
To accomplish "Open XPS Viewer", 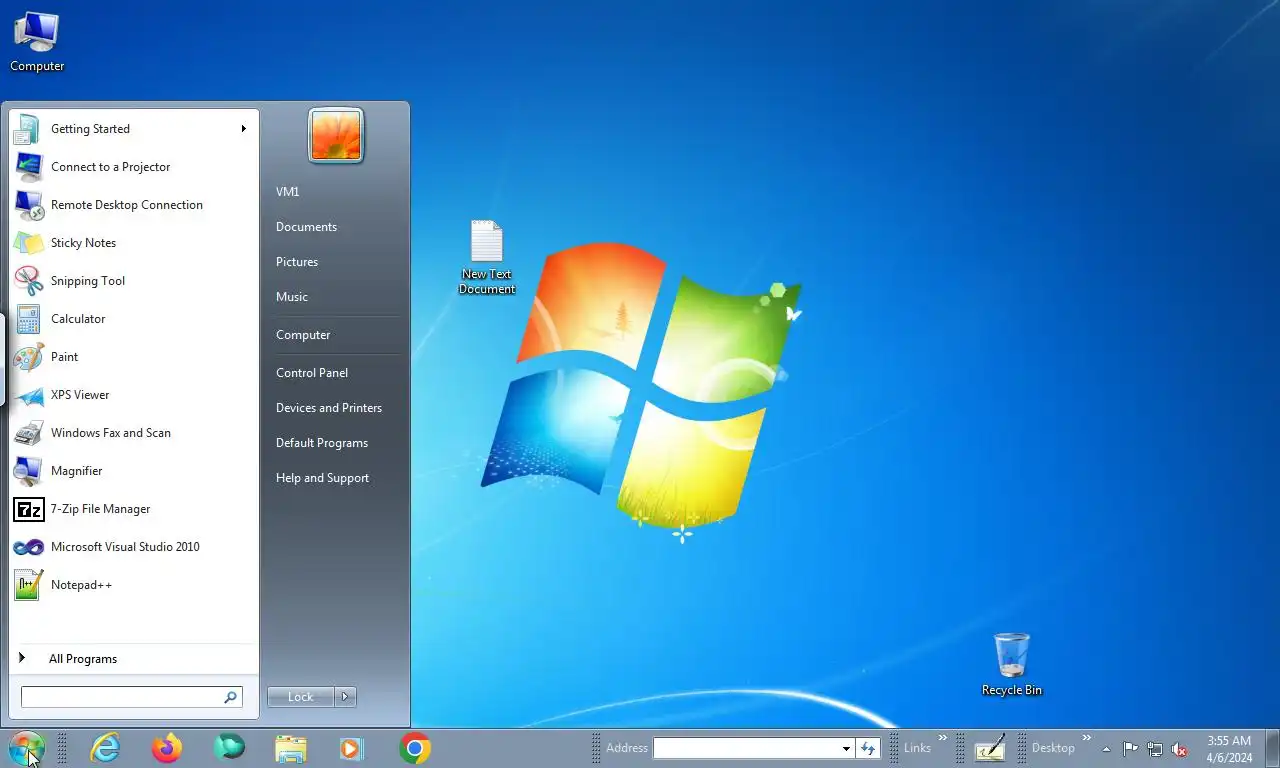I will tap(134, 395).
